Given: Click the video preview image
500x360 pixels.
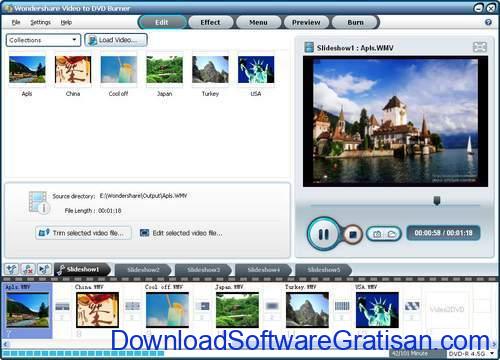Looking at the screenshot, I should click(x=395, y=121).
